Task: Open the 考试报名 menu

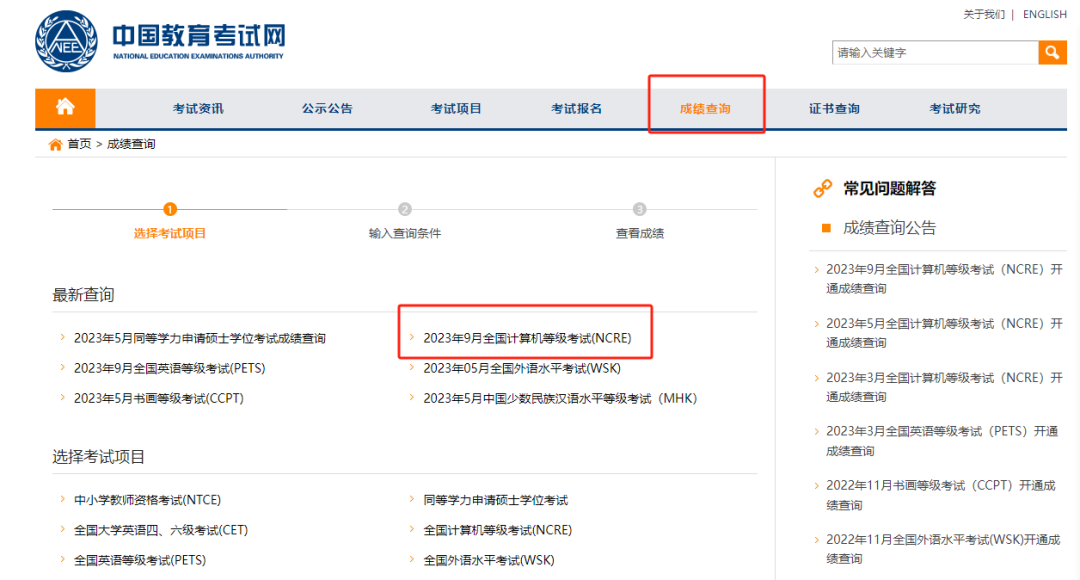Action: coord(577,109)
